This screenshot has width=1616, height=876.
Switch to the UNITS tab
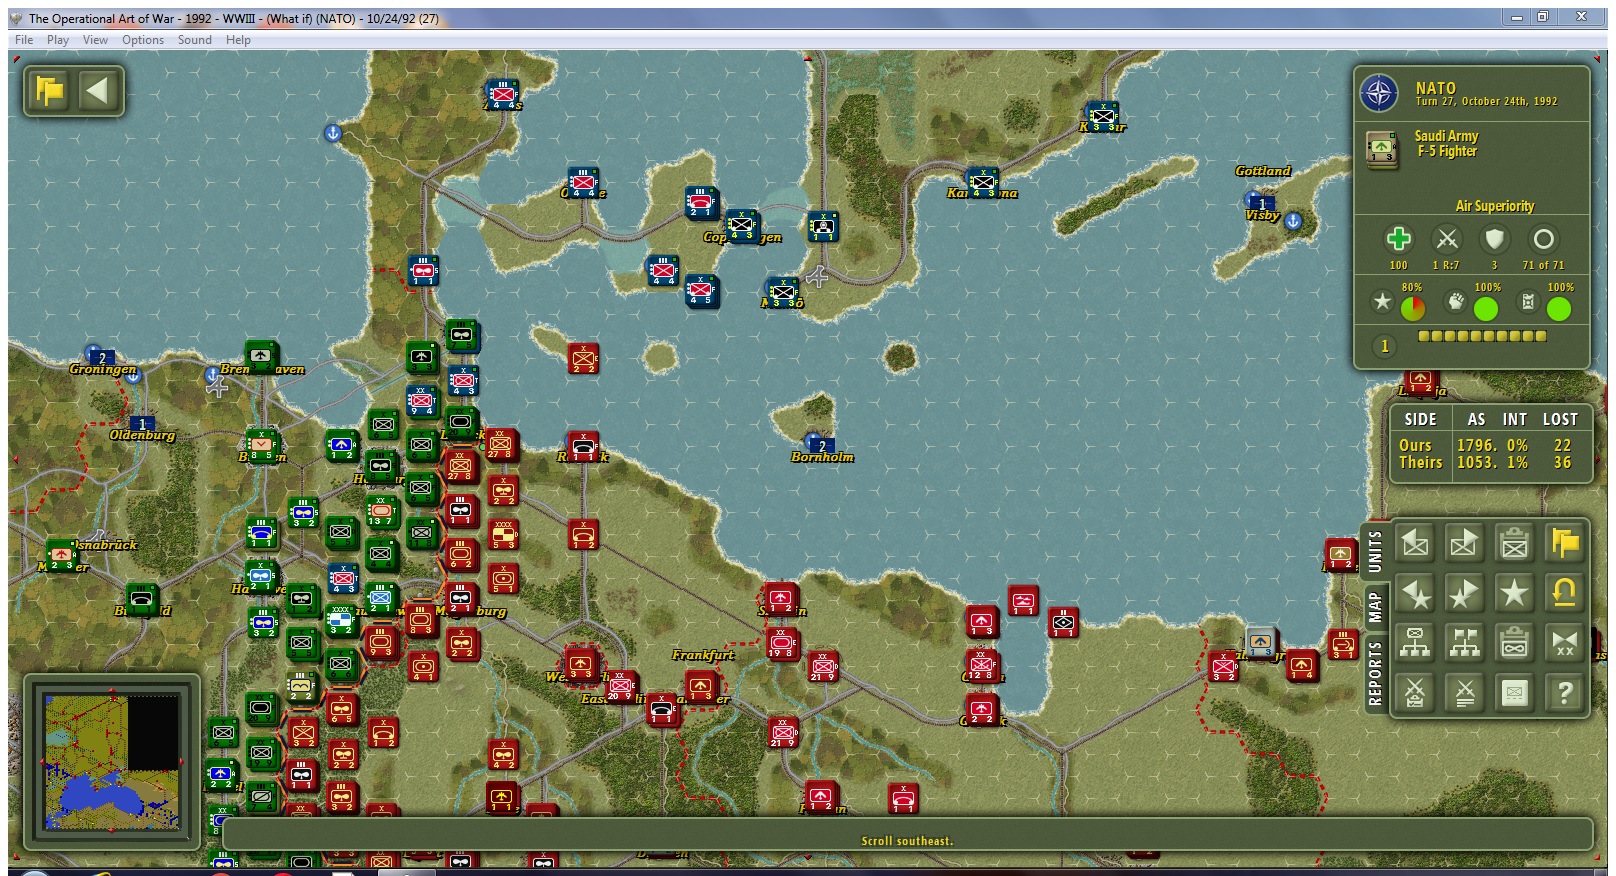pyautogui.click(x=1375, y=551)
